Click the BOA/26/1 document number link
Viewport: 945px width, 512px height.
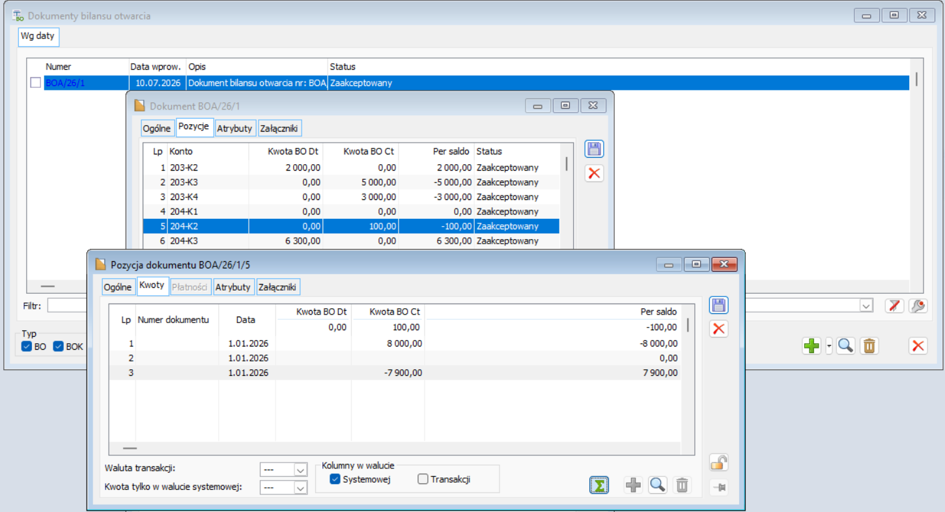coord(65,83)
